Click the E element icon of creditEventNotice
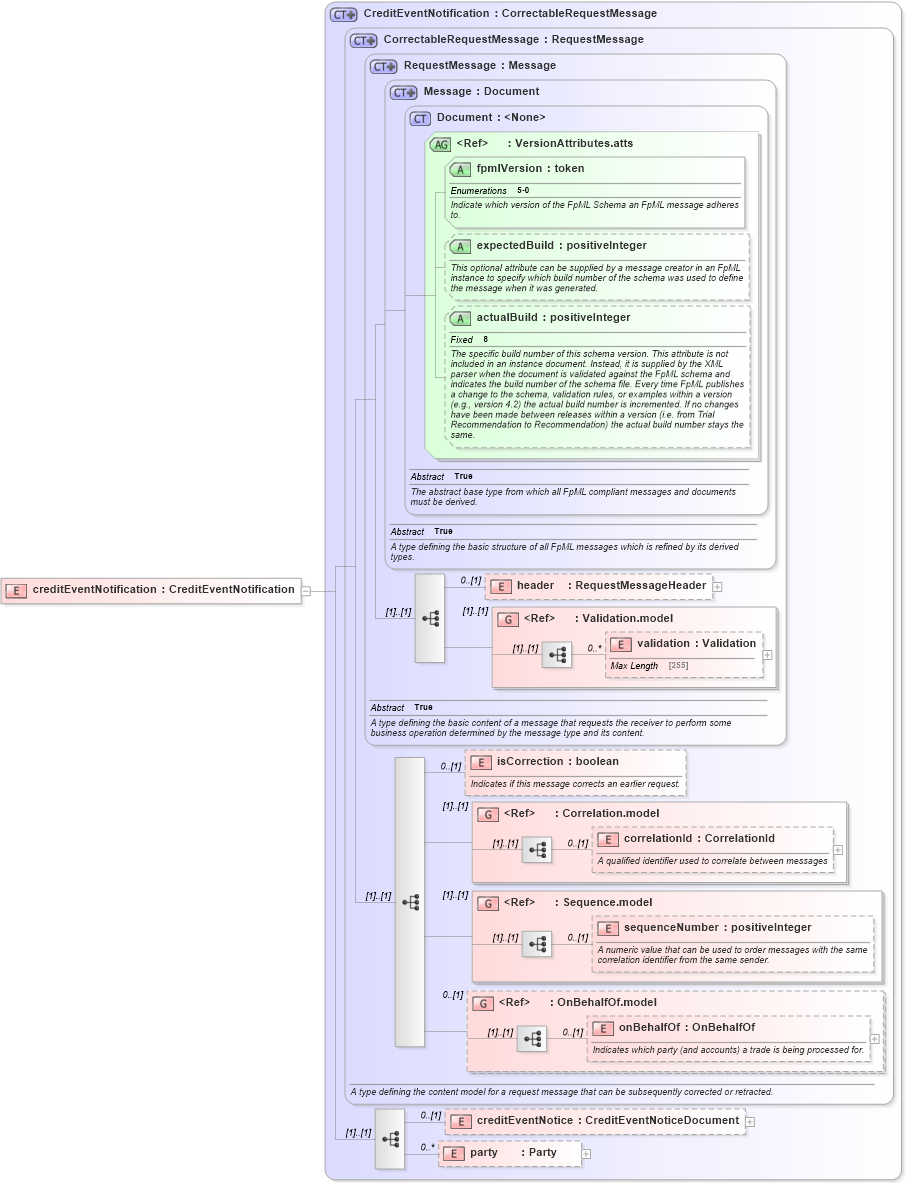This screenshot has width=906, height=1183. coord(460,1121)
